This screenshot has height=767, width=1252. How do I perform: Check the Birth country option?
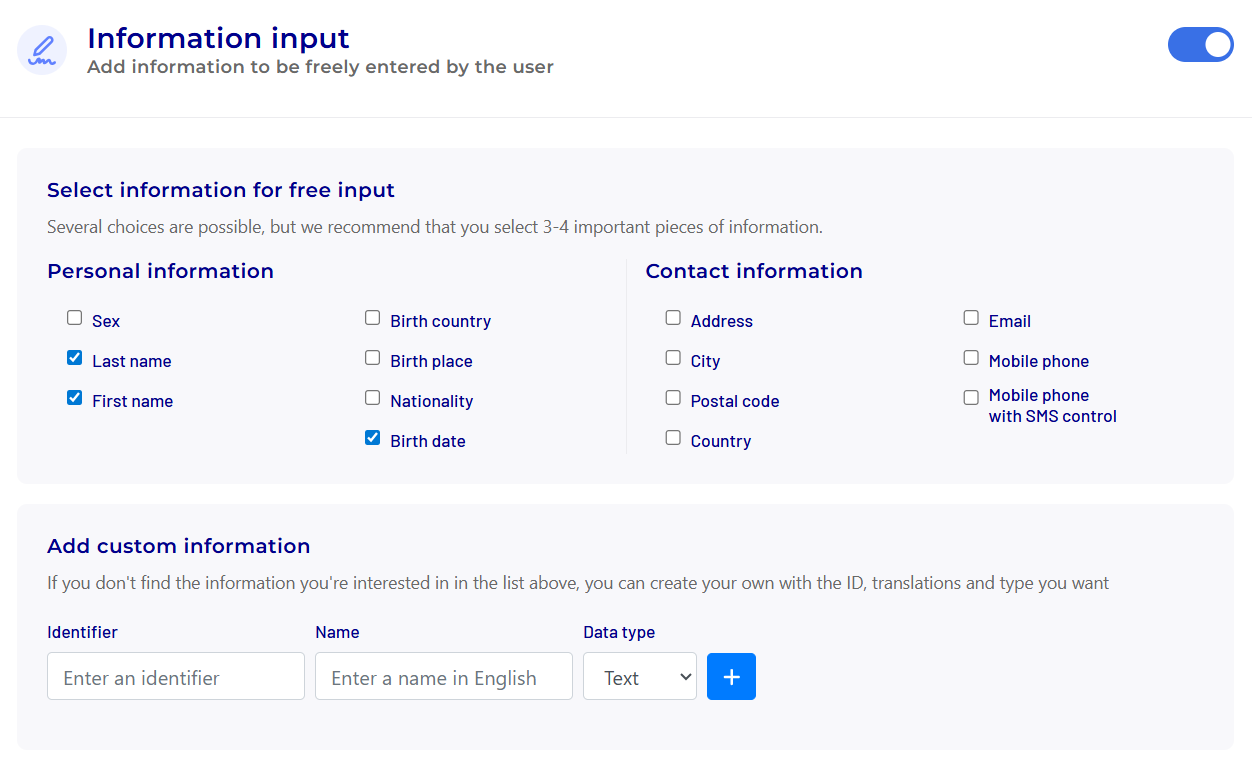373,318
